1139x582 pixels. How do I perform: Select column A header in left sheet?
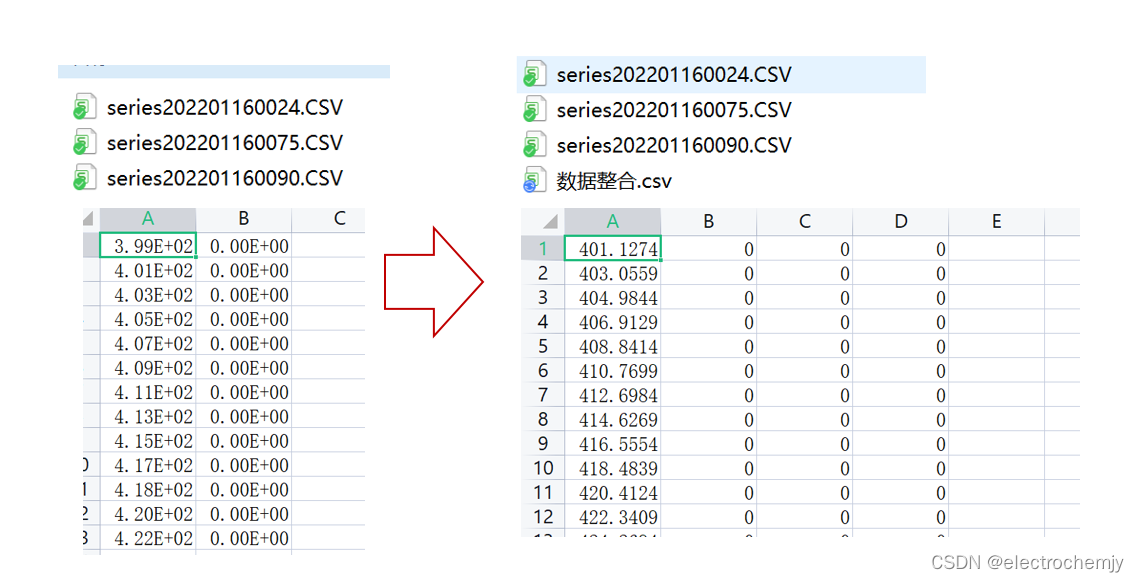(x=148, y=219)
